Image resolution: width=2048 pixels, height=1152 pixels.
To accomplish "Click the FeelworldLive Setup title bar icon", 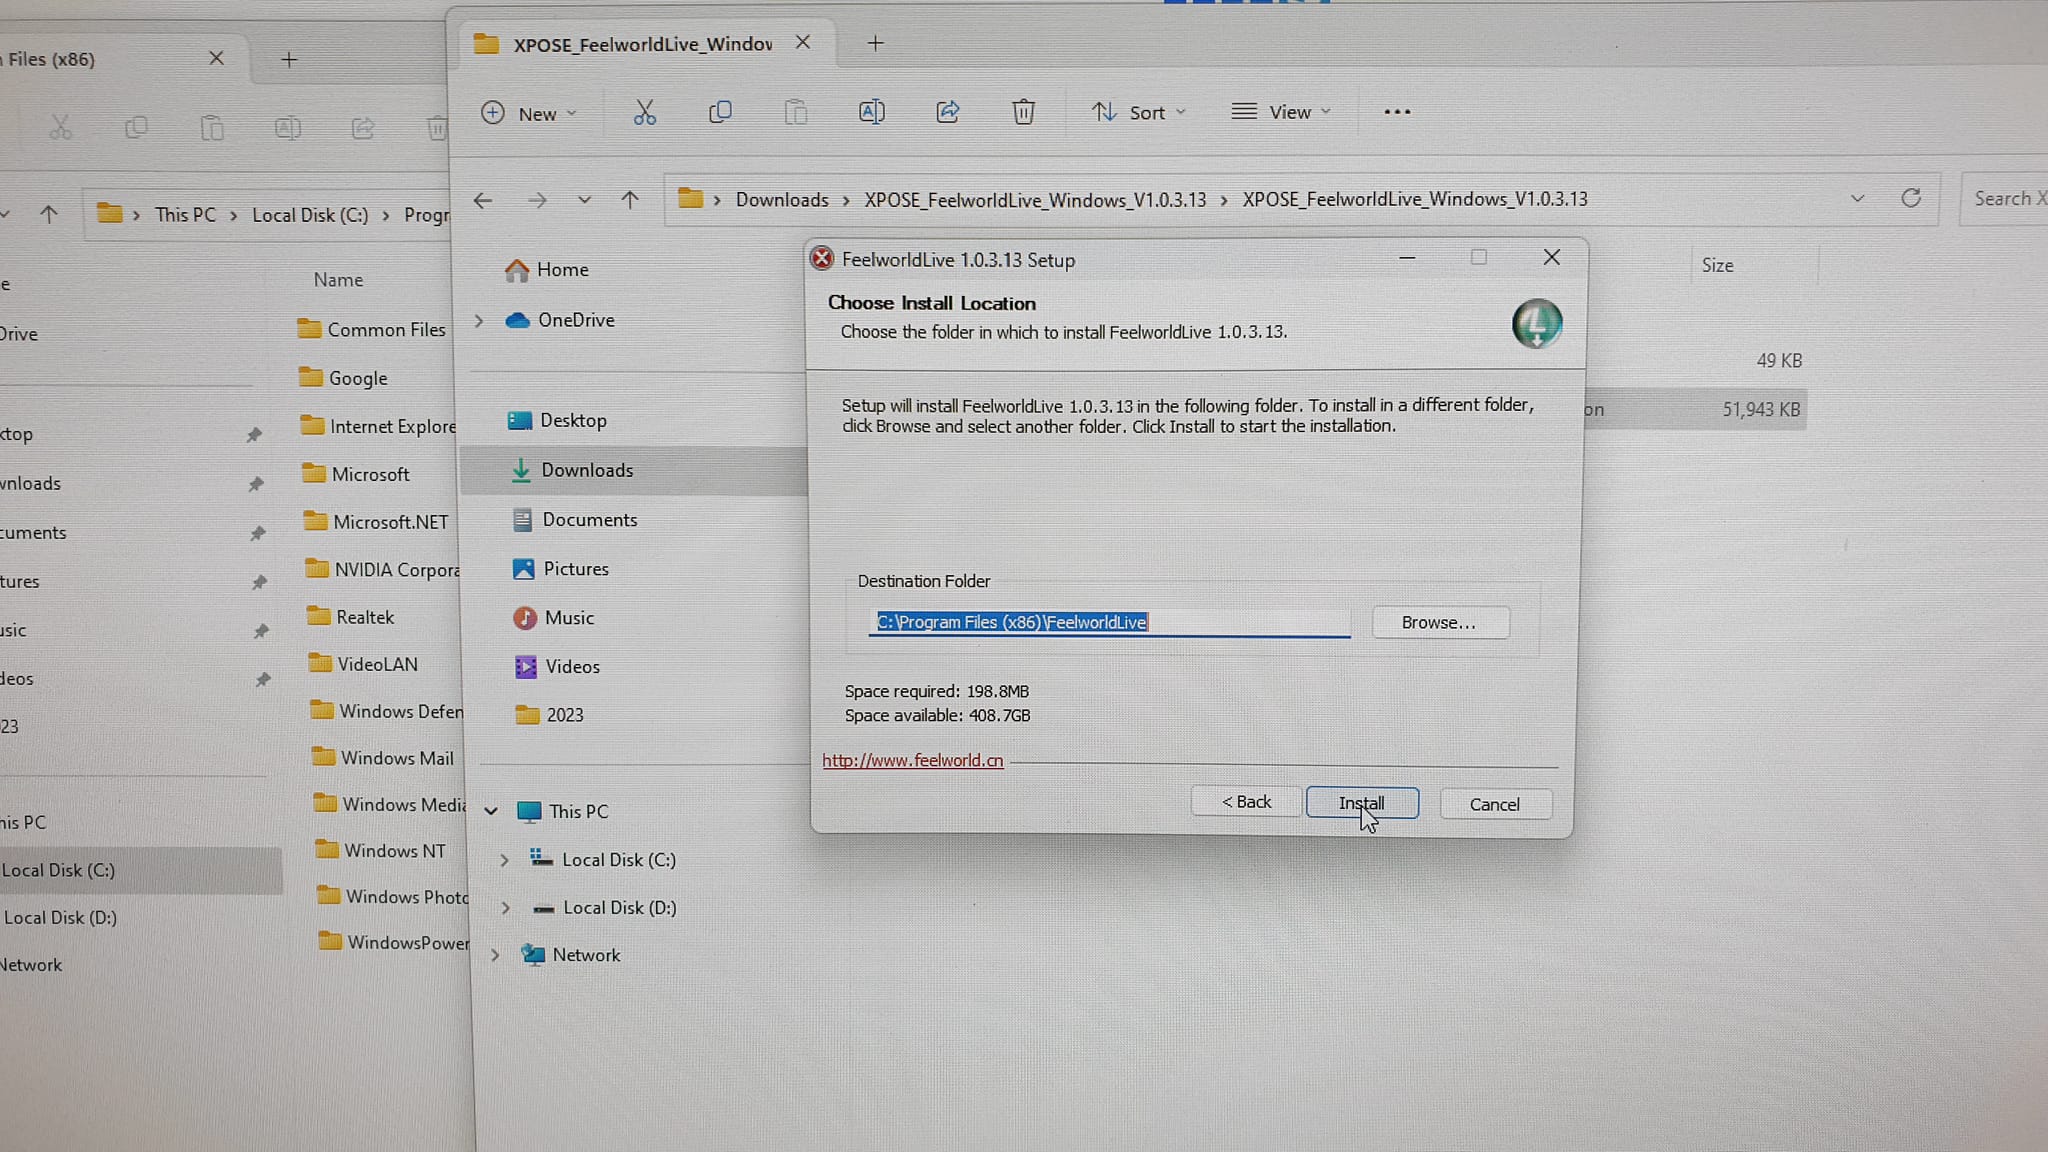I will coord(822,259).
